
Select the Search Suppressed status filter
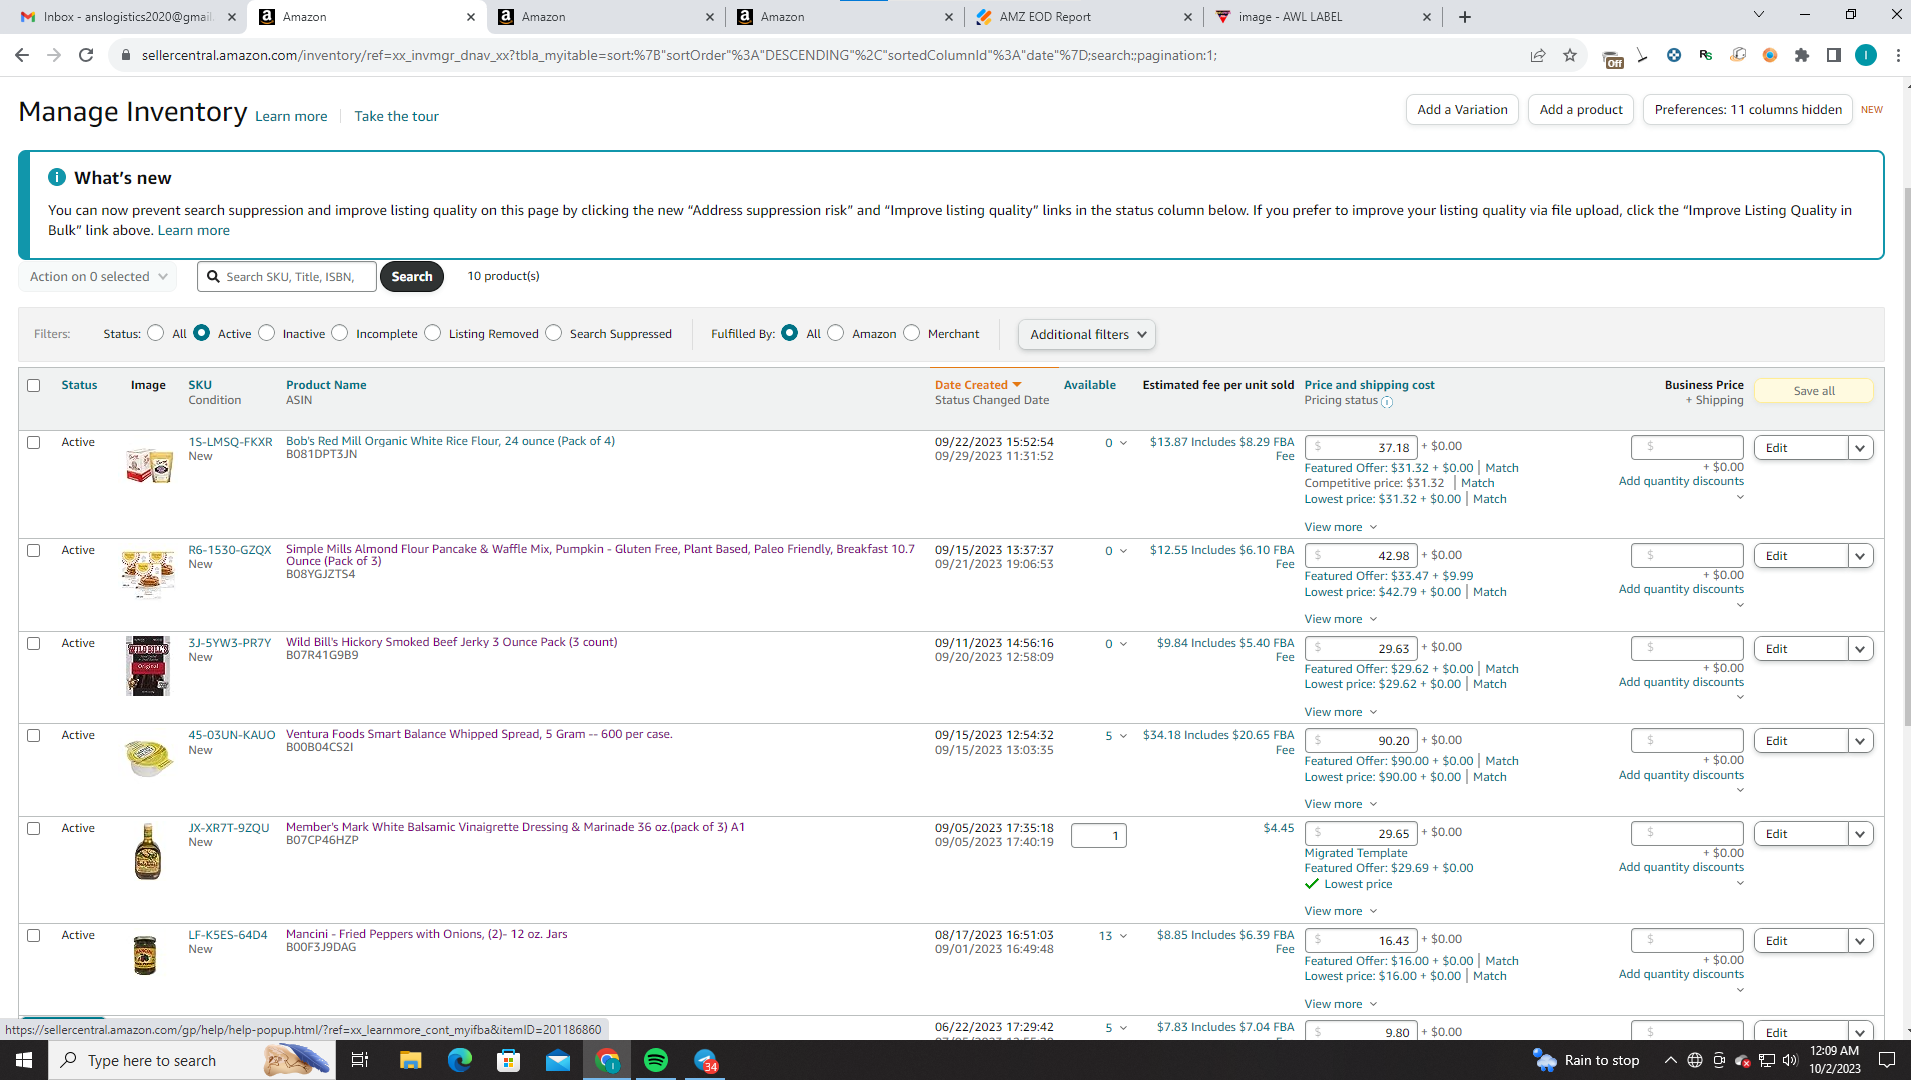[x=554, y=333]
